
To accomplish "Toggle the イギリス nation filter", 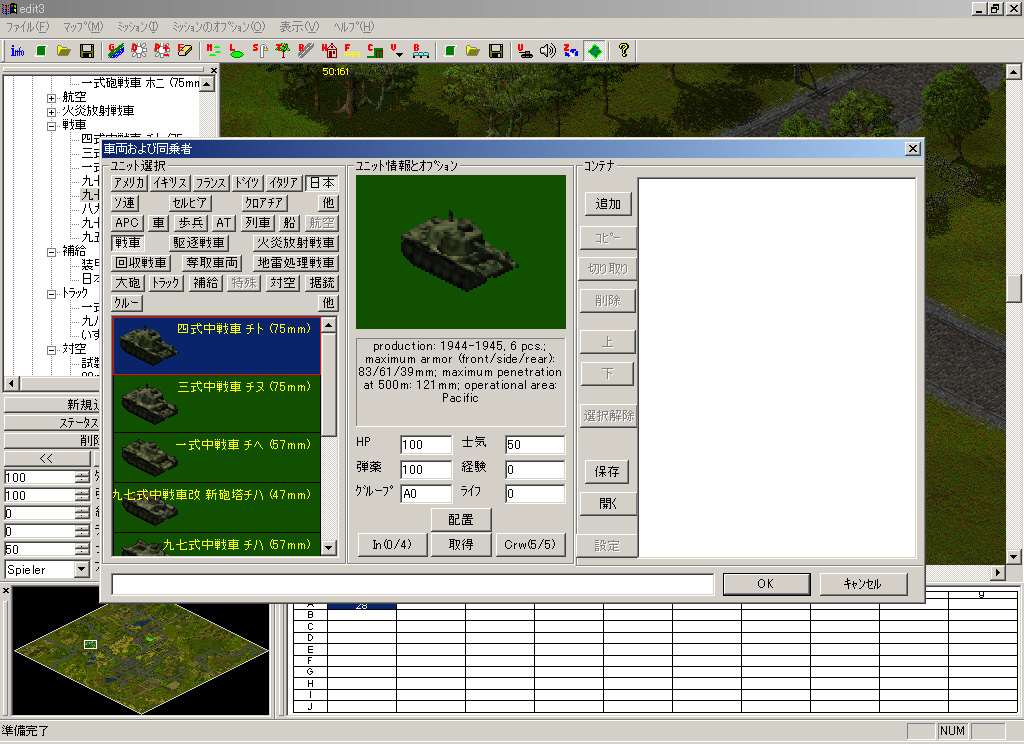I will coord(169,183).
